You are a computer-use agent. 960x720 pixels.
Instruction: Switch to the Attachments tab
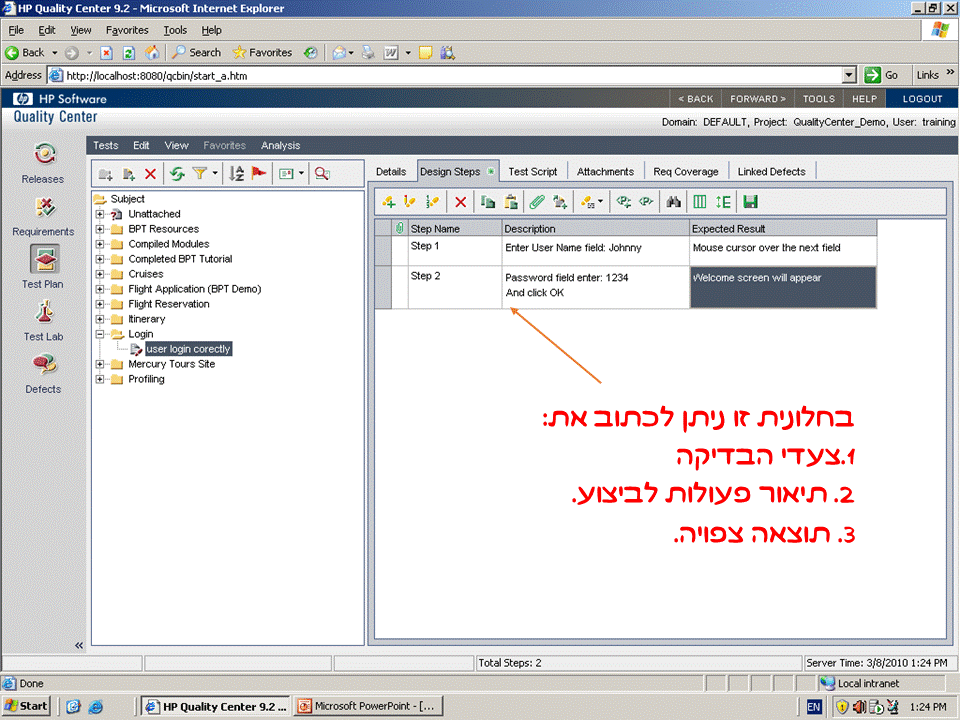click(x=605, y=172)
